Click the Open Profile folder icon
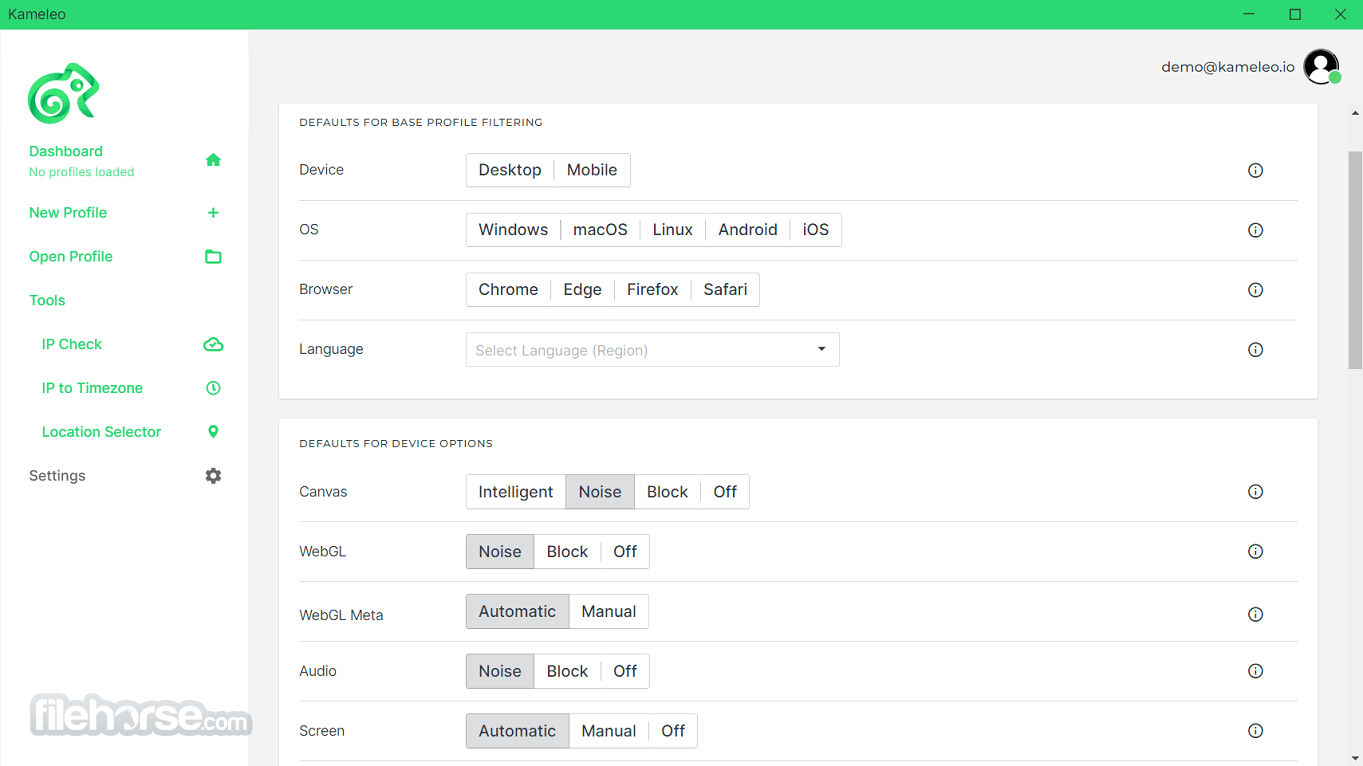1363x766 pixels. click(213, 257)
